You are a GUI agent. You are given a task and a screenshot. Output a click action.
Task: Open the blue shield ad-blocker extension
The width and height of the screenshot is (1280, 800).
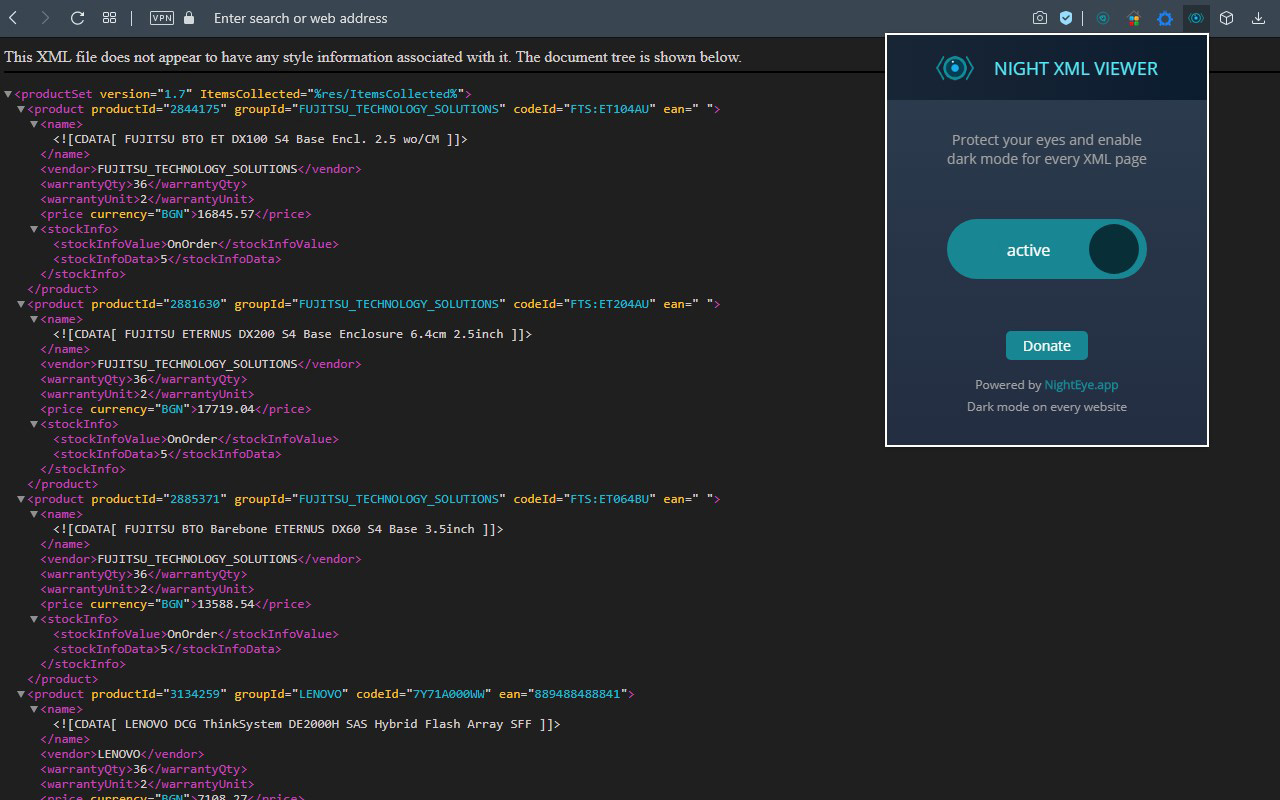pyautogui.click(x=1066, y=18)
